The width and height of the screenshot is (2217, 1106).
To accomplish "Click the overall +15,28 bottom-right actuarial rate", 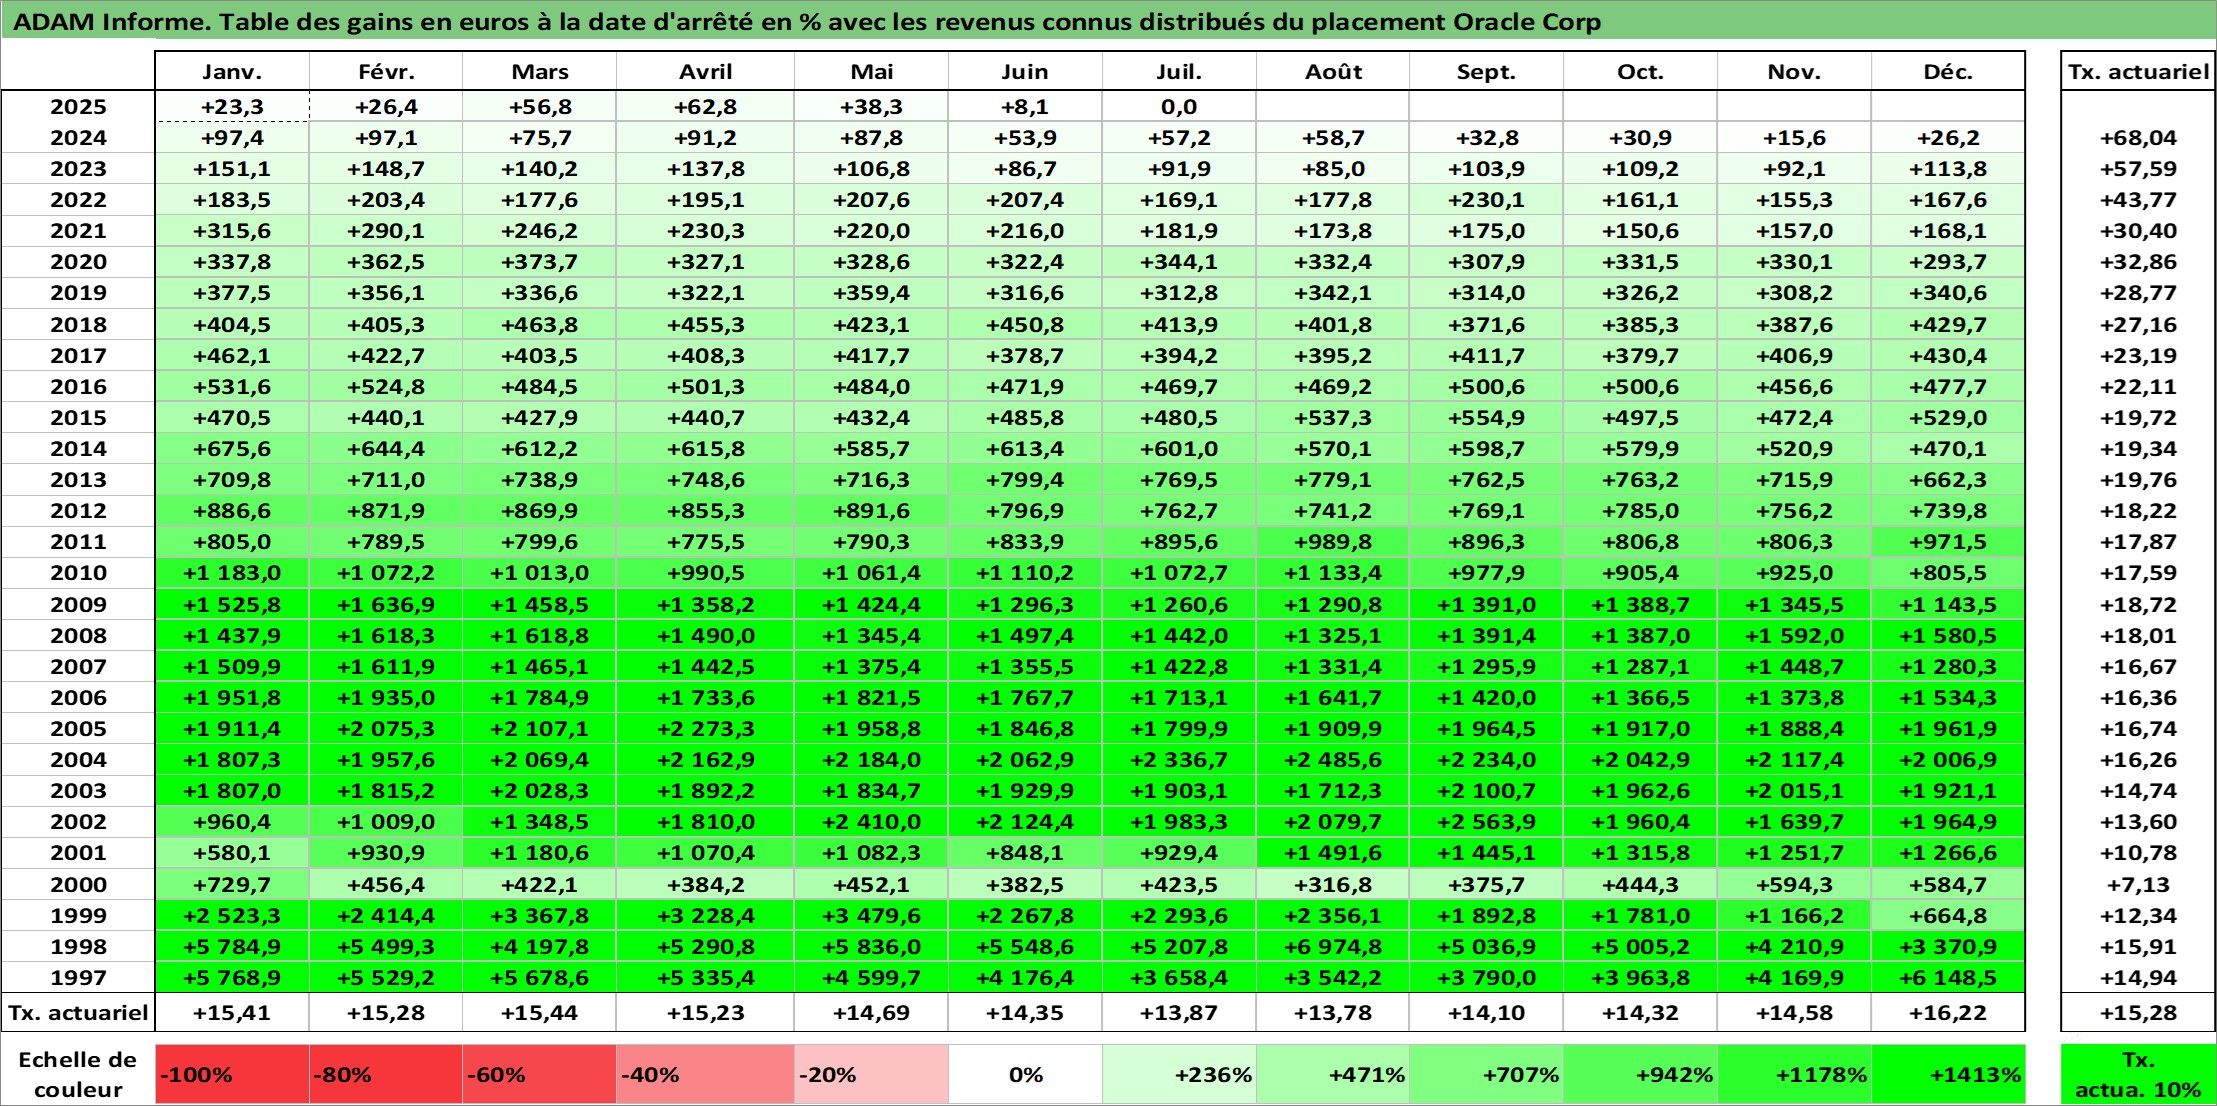I will point(2138,1012).
